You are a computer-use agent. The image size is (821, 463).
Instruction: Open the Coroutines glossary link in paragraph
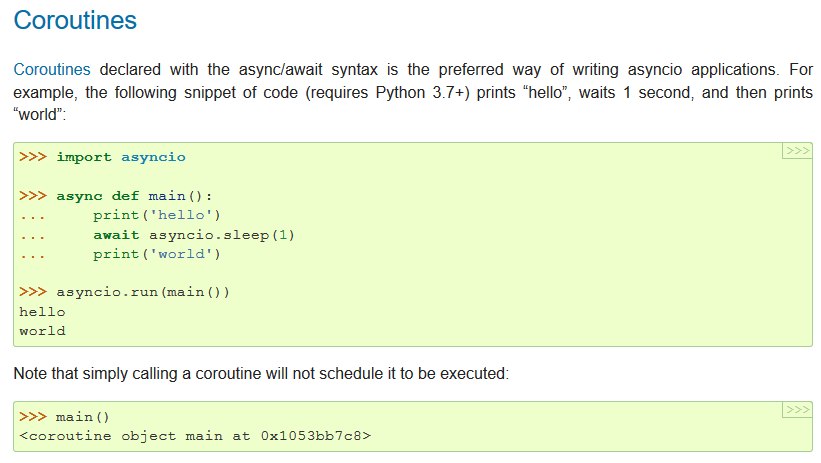tap(52, 69)
